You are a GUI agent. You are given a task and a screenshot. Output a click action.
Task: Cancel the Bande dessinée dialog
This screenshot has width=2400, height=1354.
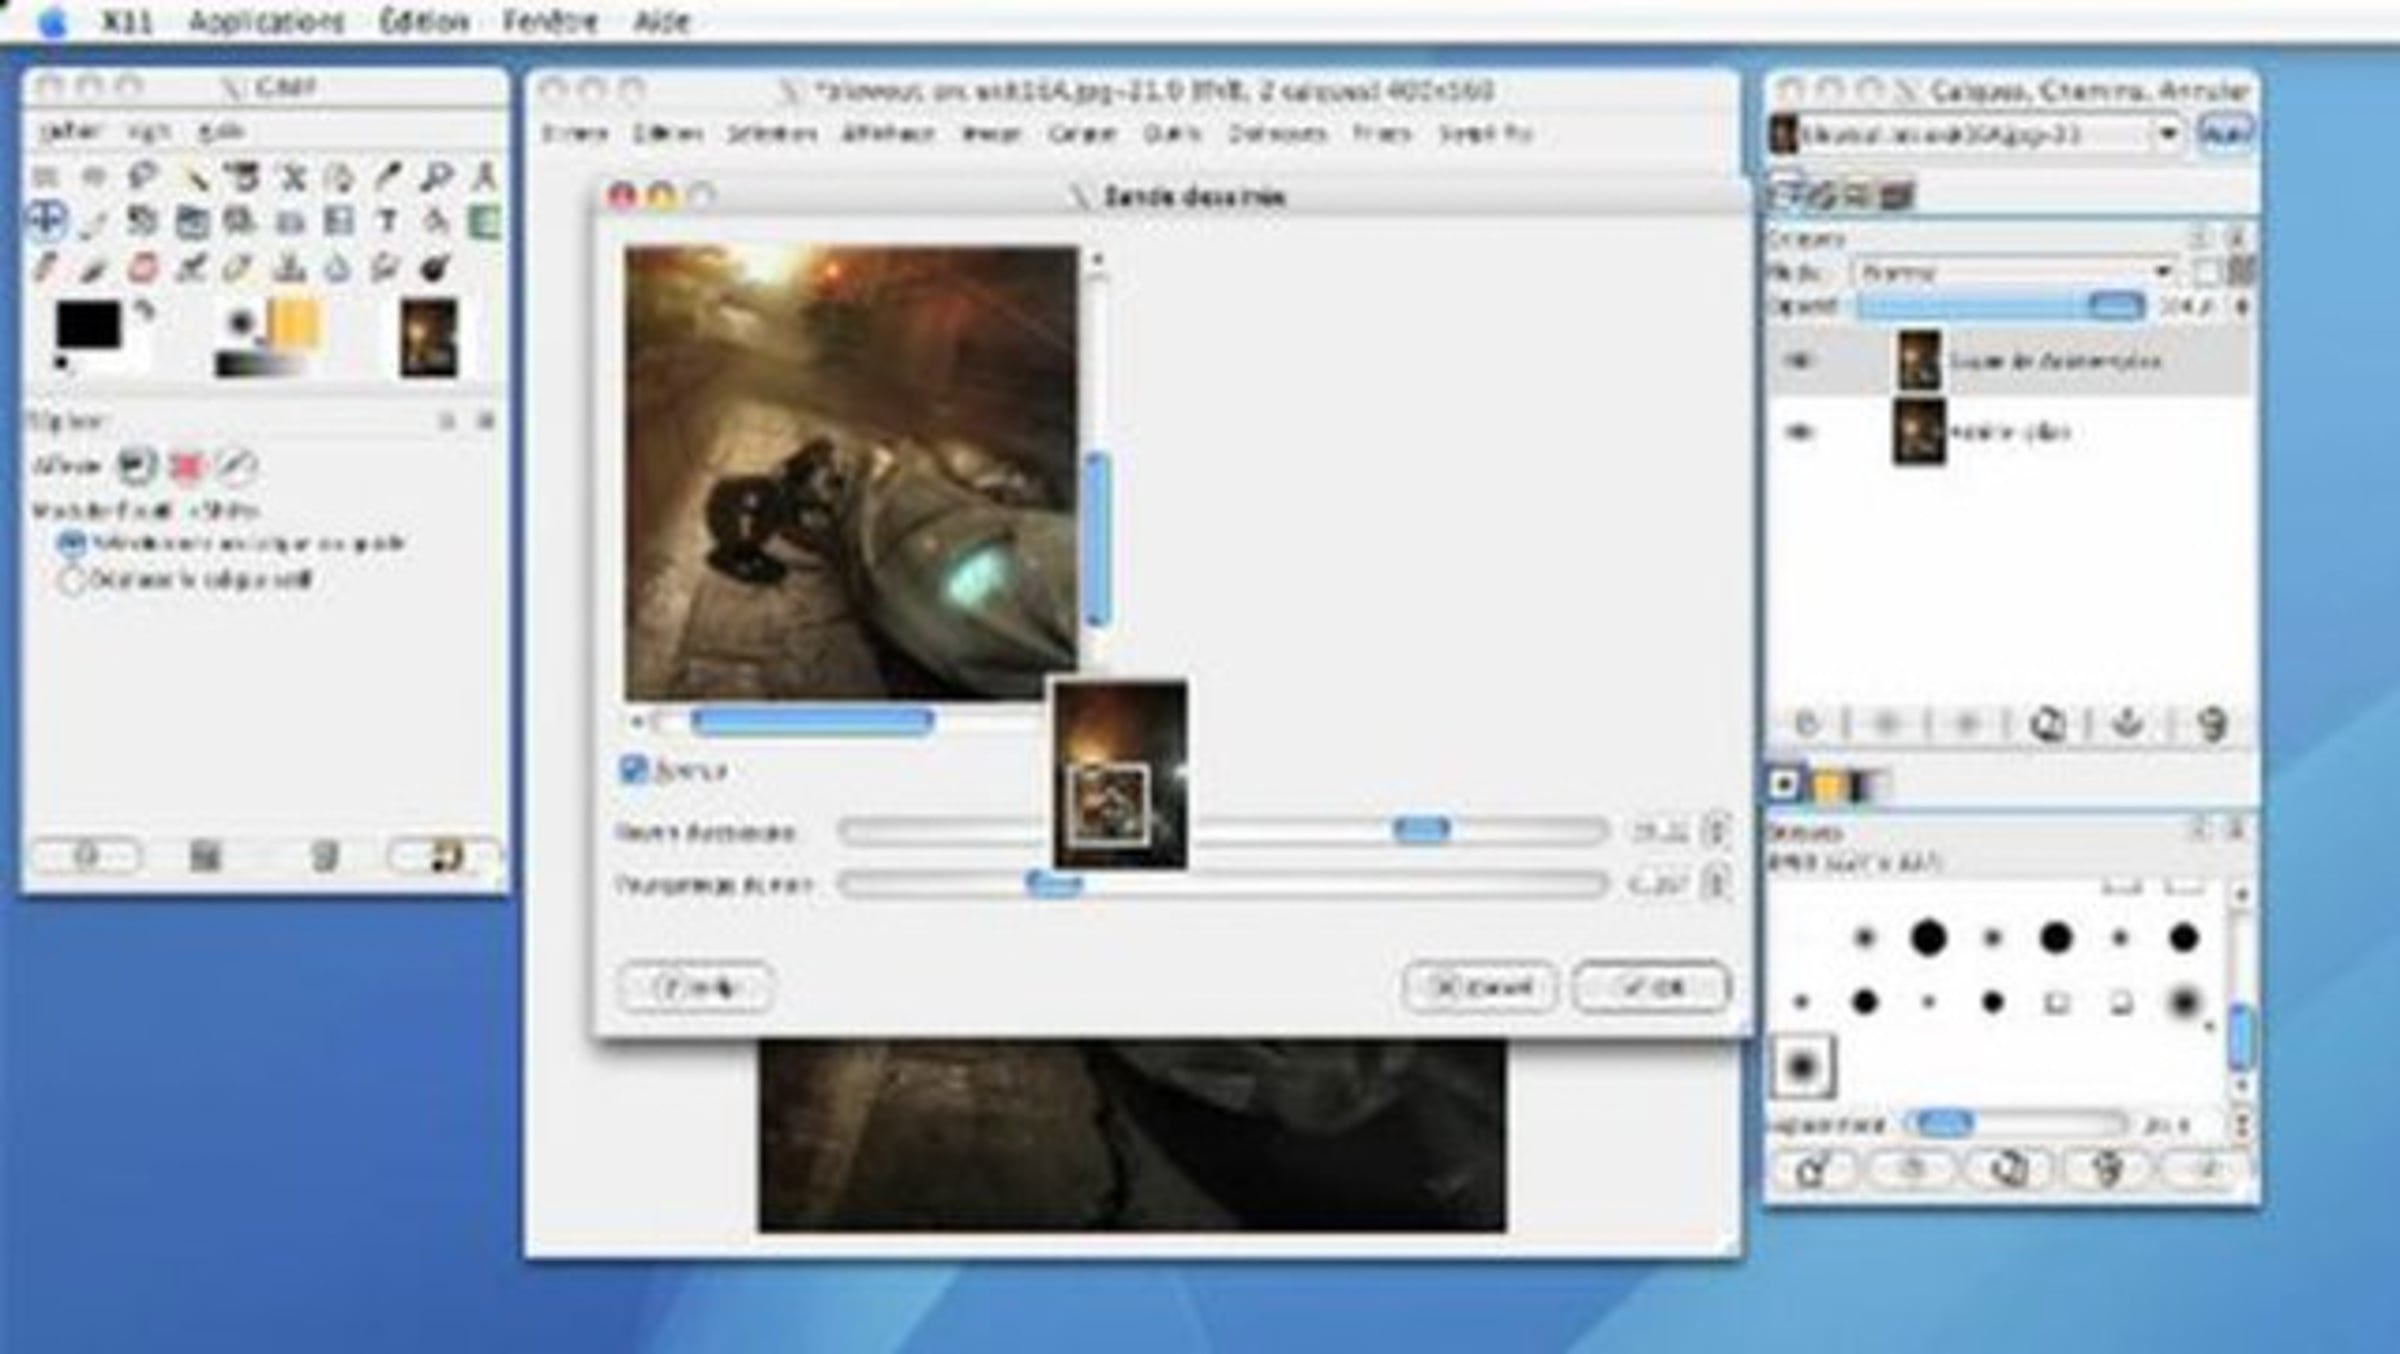pos(1481,988)
